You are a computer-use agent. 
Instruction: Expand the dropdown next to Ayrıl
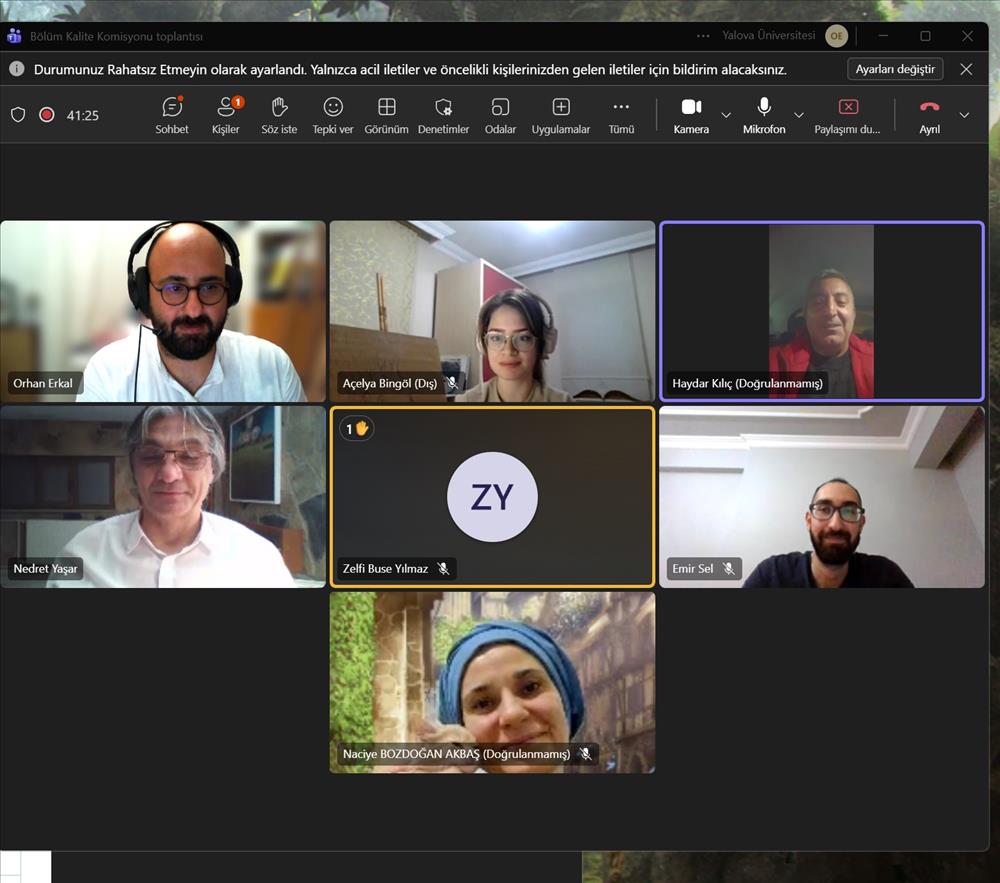point(964,115)
